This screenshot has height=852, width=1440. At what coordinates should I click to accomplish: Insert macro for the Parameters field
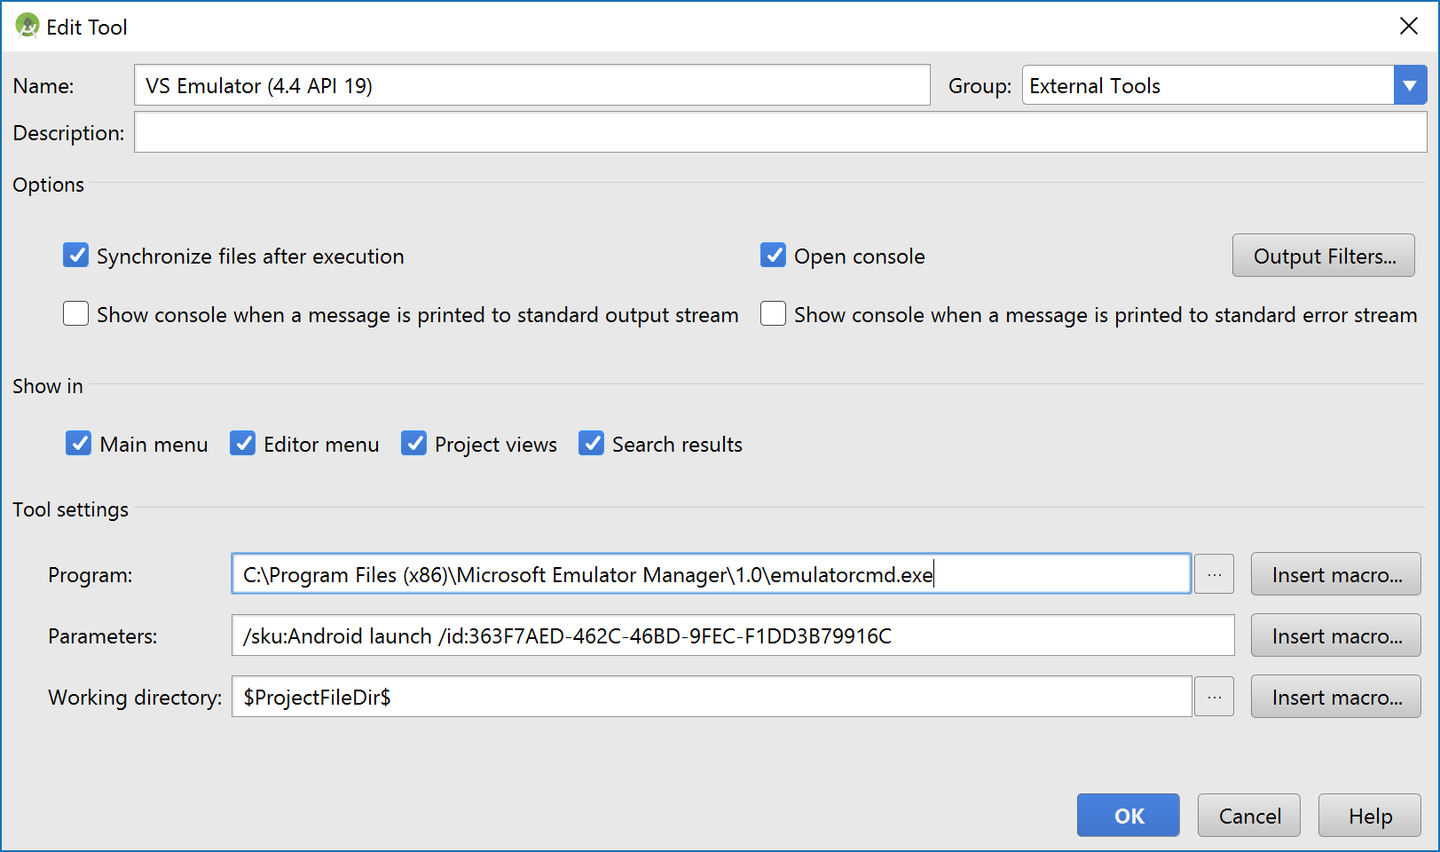1336,635
